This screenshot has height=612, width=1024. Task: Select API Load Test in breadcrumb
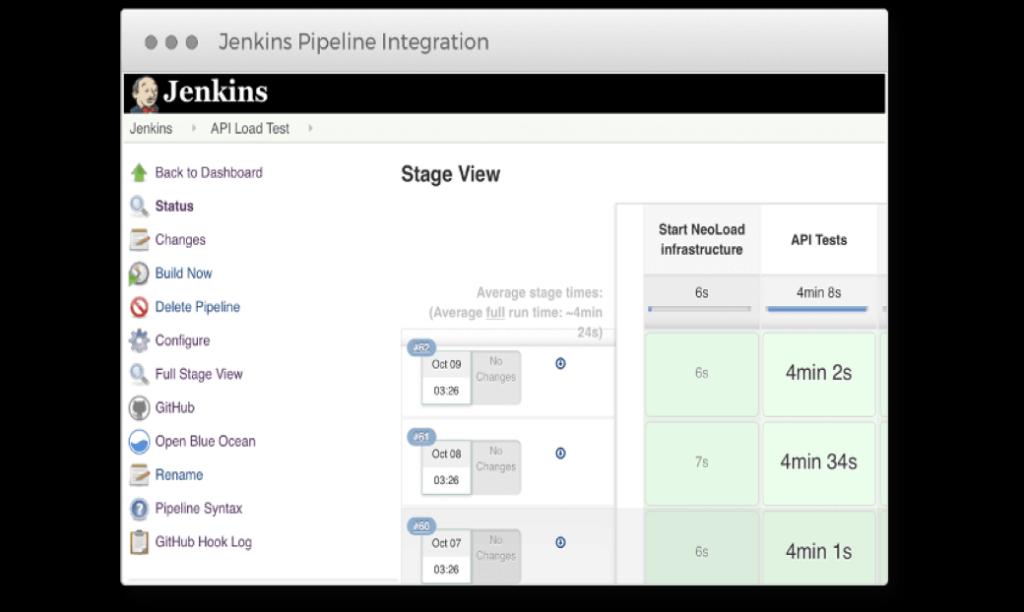tap(249, 129)
